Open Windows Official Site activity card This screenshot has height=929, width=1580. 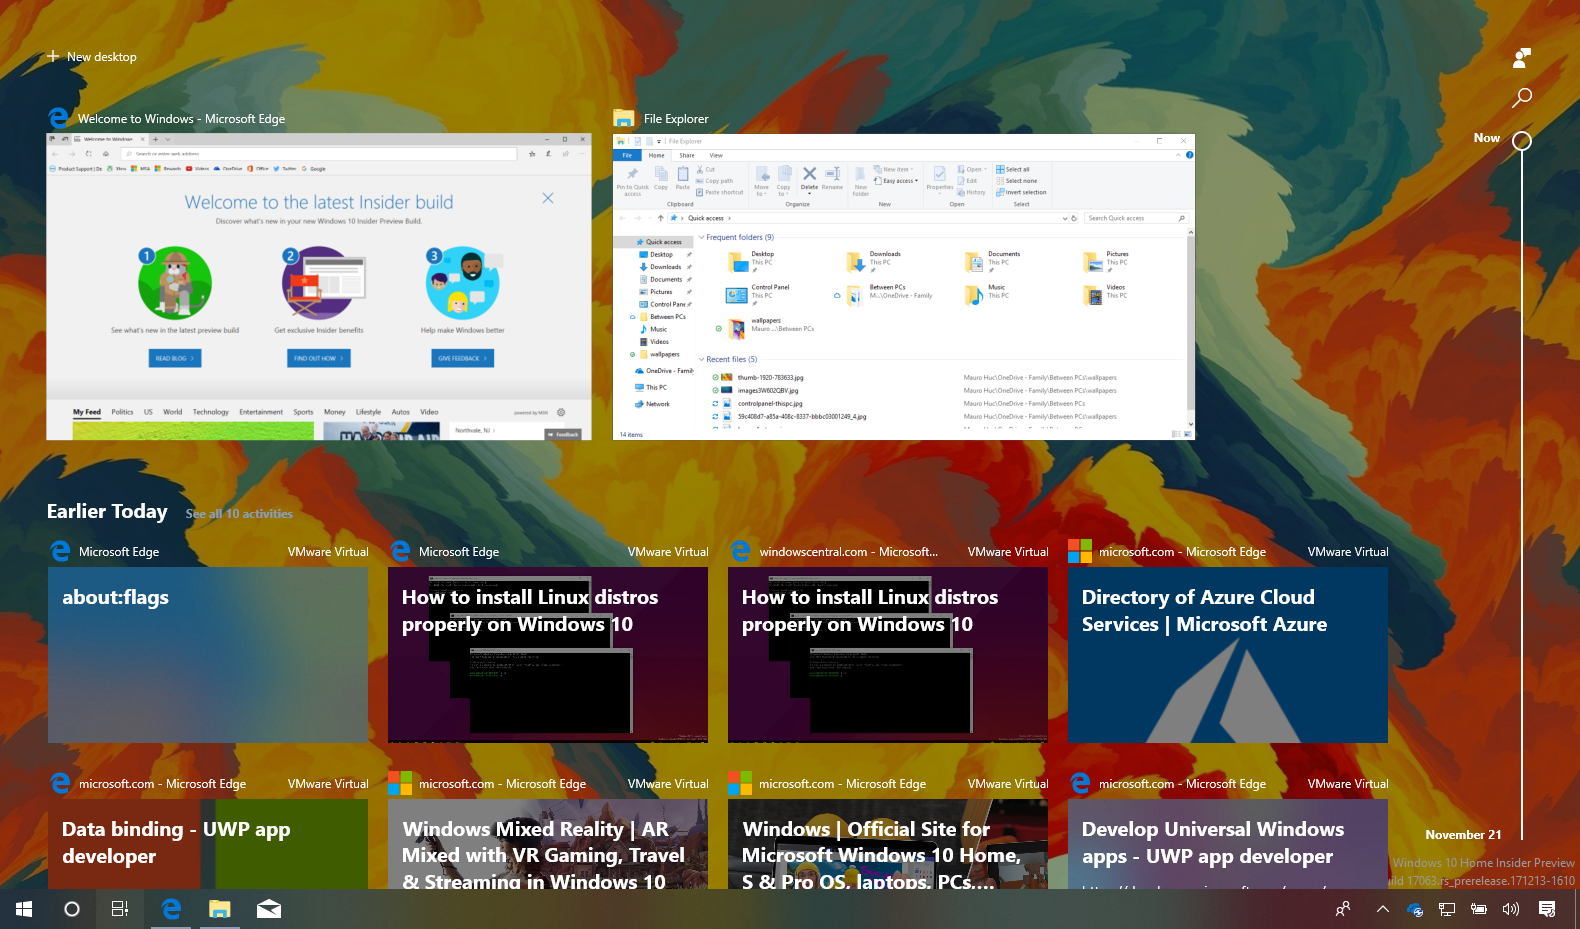888,844
